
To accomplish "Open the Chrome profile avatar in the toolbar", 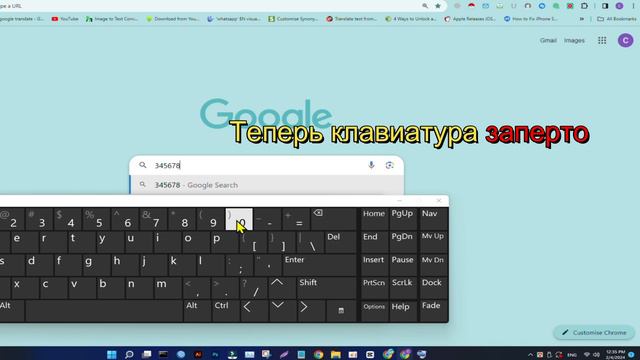I will tap(620, 6).
